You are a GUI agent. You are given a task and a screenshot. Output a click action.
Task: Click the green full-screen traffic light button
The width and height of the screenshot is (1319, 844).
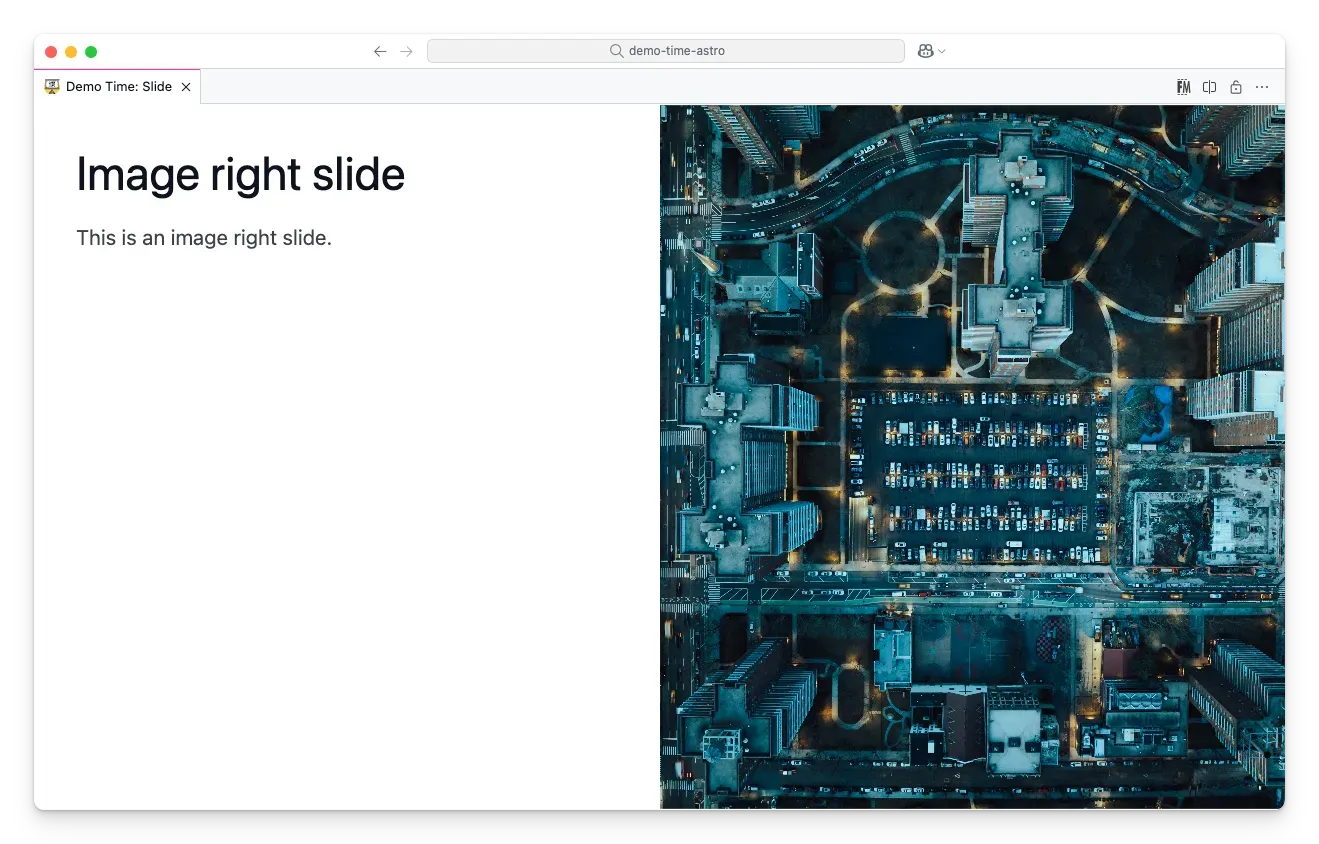pyautogui.click(x=91, y=51)
